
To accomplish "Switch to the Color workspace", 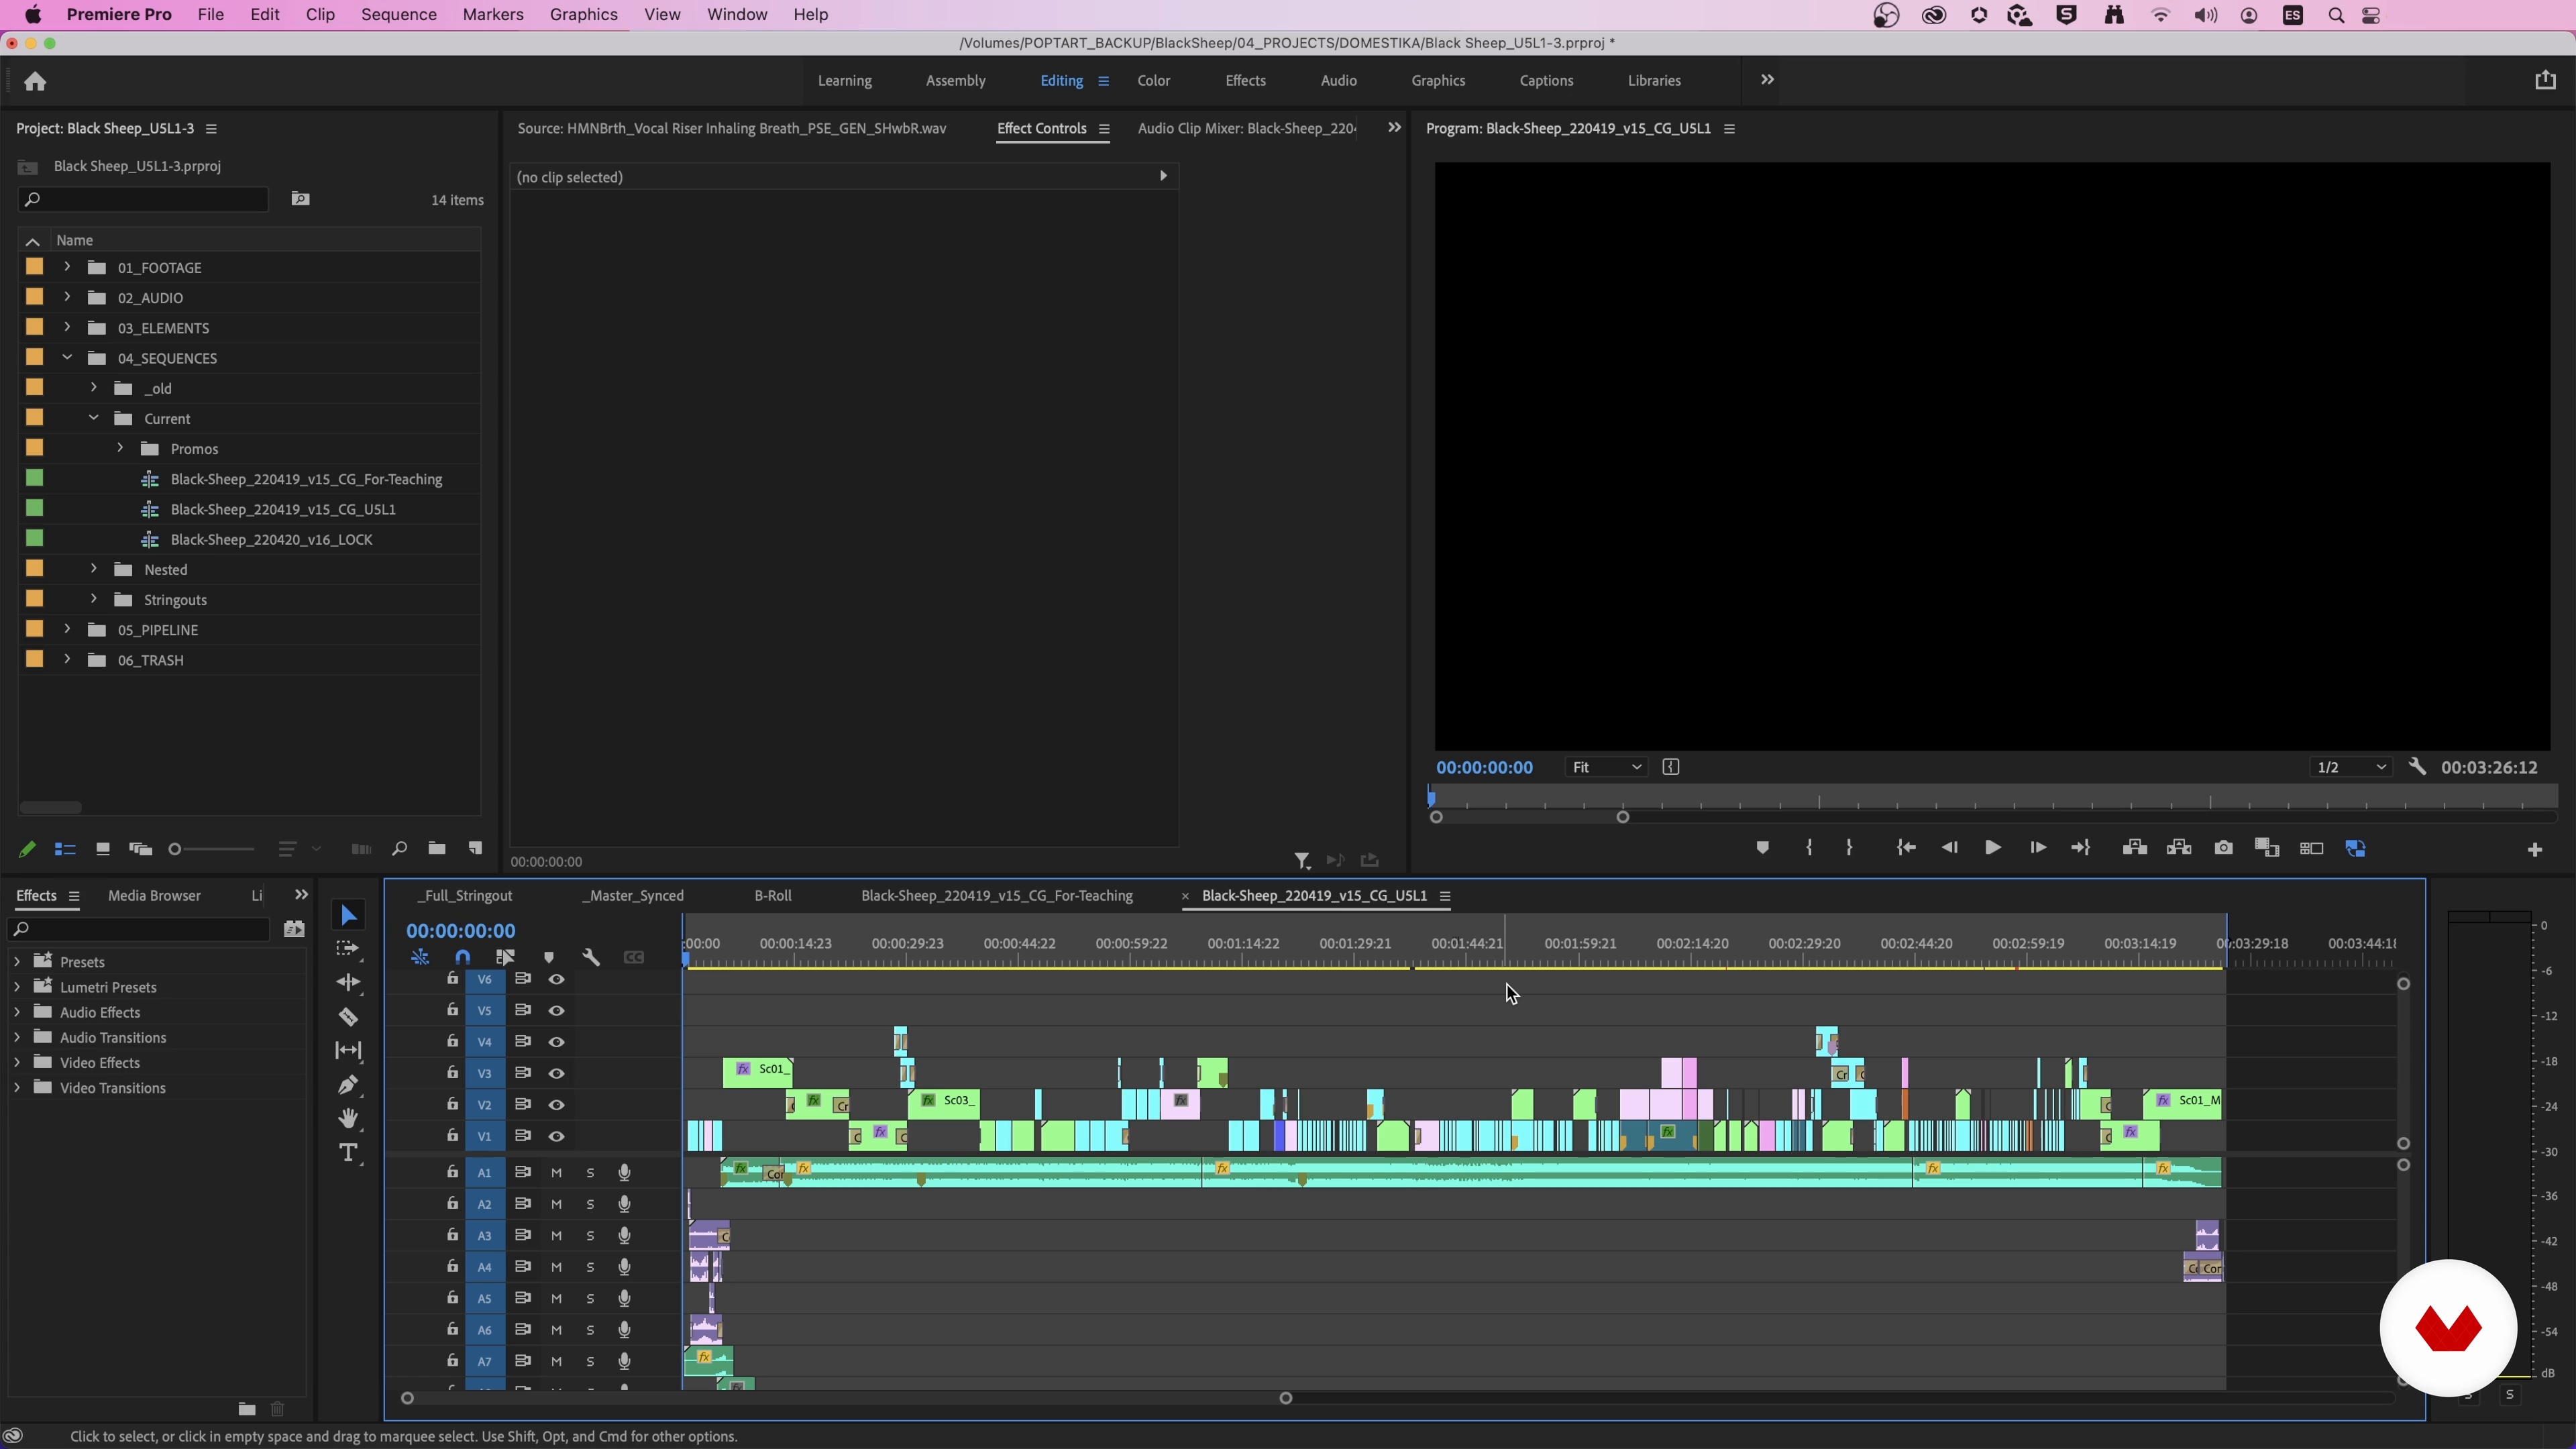I will pyautogui.click(x=1153, y=81).
